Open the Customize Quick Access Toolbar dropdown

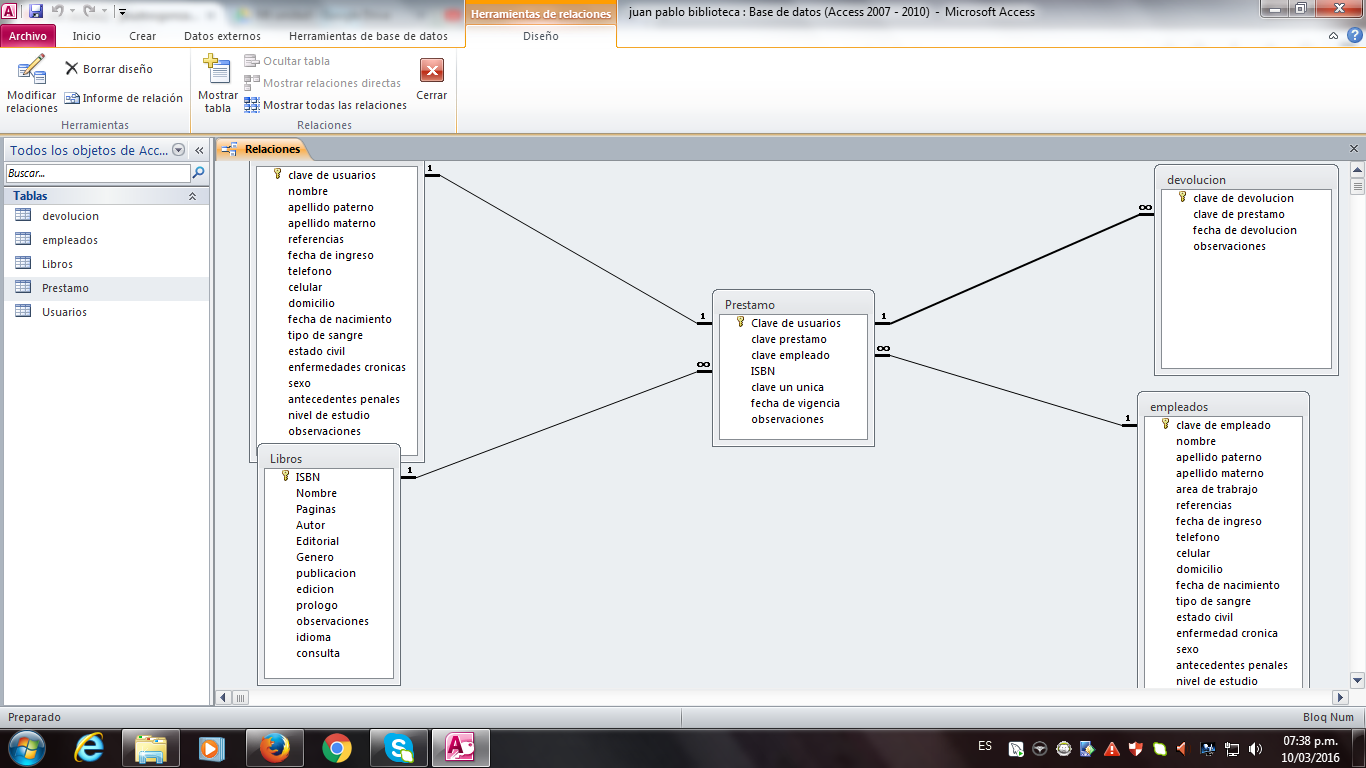pyautogui.click(x=122, y=12)
